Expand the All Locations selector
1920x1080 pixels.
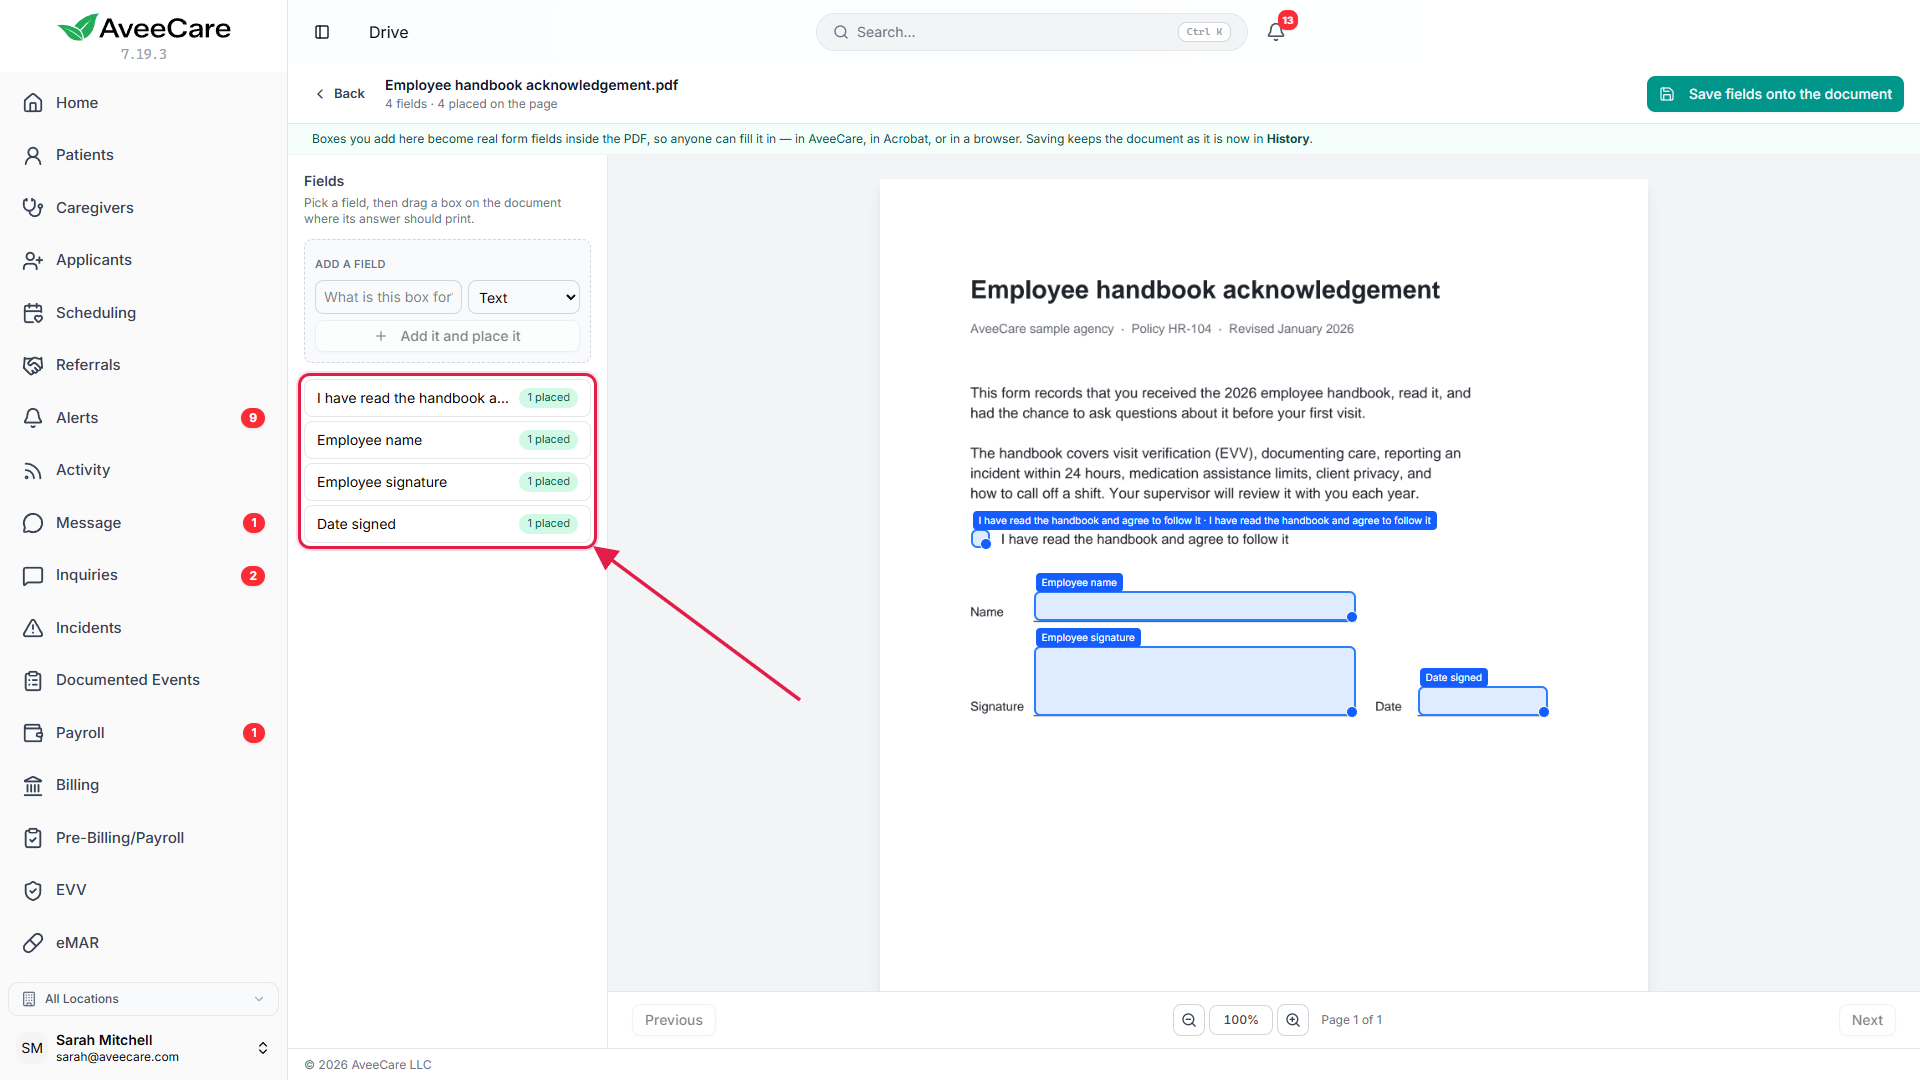143,999
